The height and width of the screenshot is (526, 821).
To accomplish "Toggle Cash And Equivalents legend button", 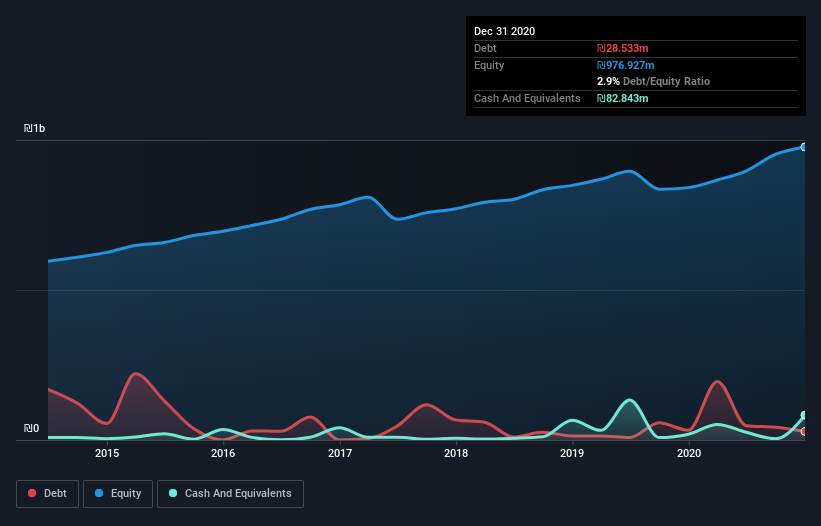I will click(230, 494).
